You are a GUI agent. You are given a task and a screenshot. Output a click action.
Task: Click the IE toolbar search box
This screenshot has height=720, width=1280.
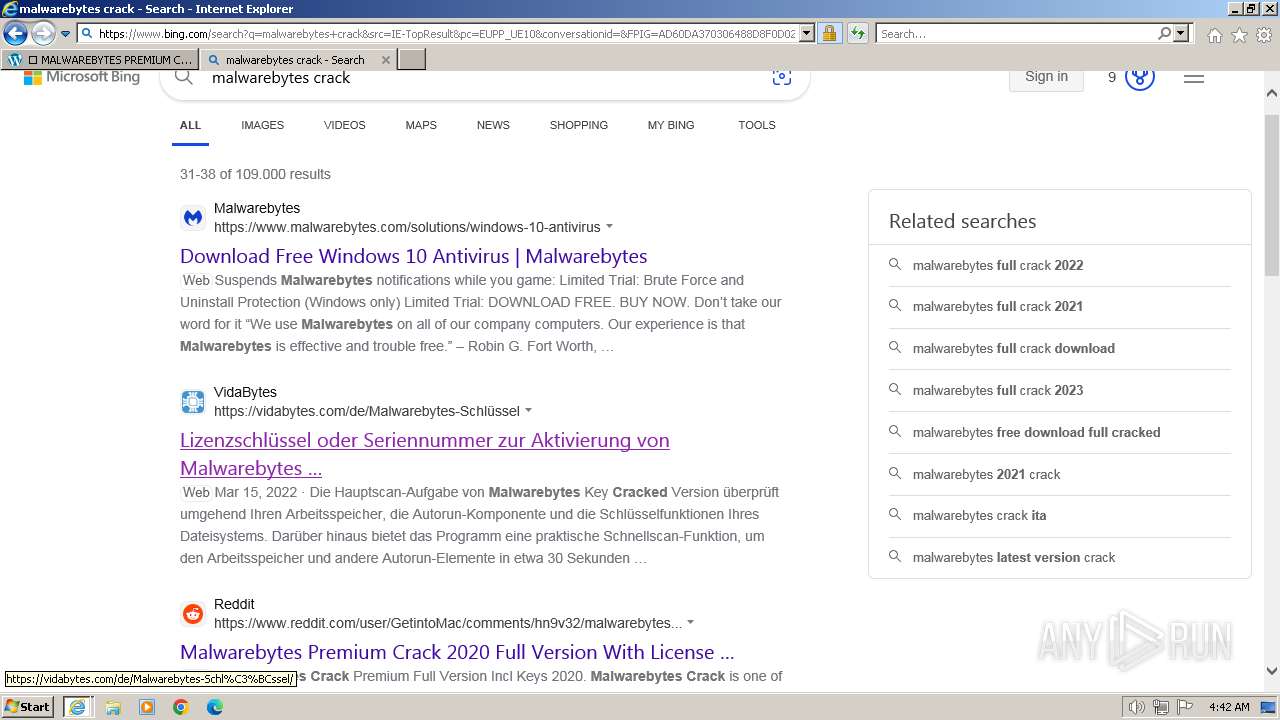[x=1016, y=34]
